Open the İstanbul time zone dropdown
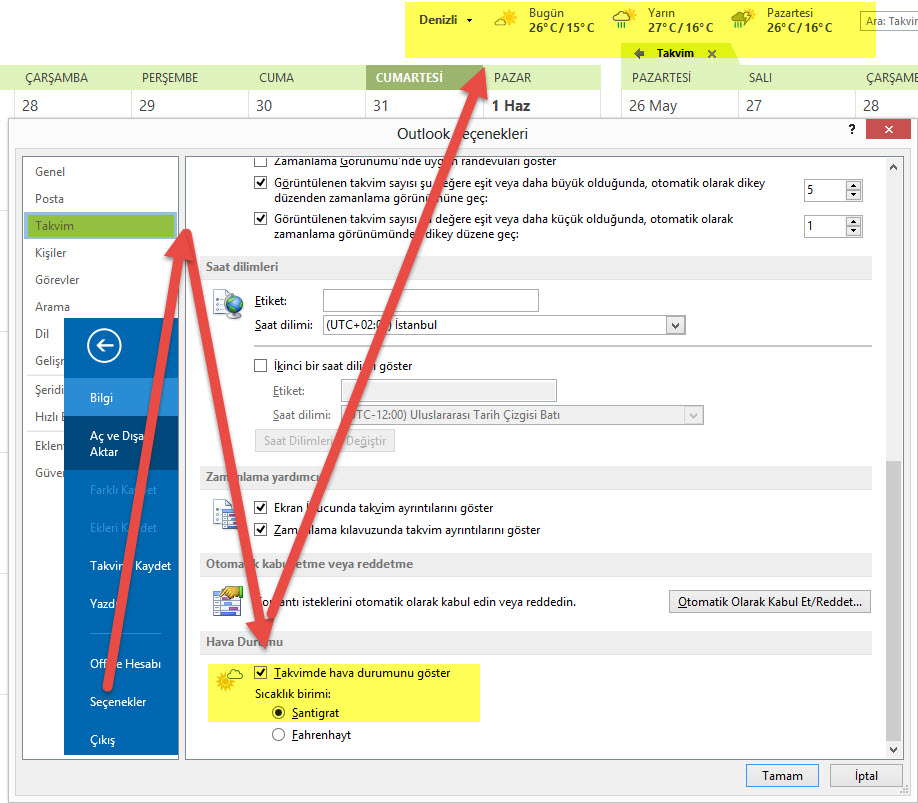Screen dimensions: 918x803 (x=676, y=325)
